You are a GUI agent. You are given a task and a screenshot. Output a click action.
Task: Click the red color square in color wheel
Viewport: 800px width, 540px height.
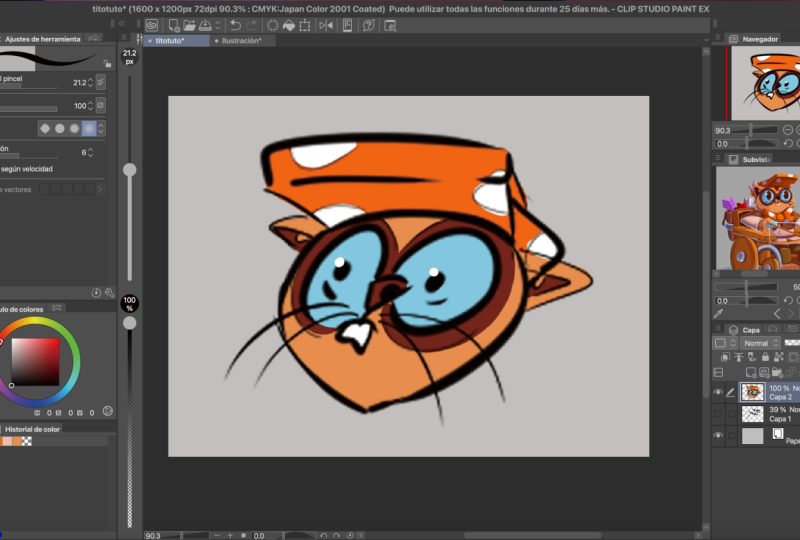tap(35, 362)
